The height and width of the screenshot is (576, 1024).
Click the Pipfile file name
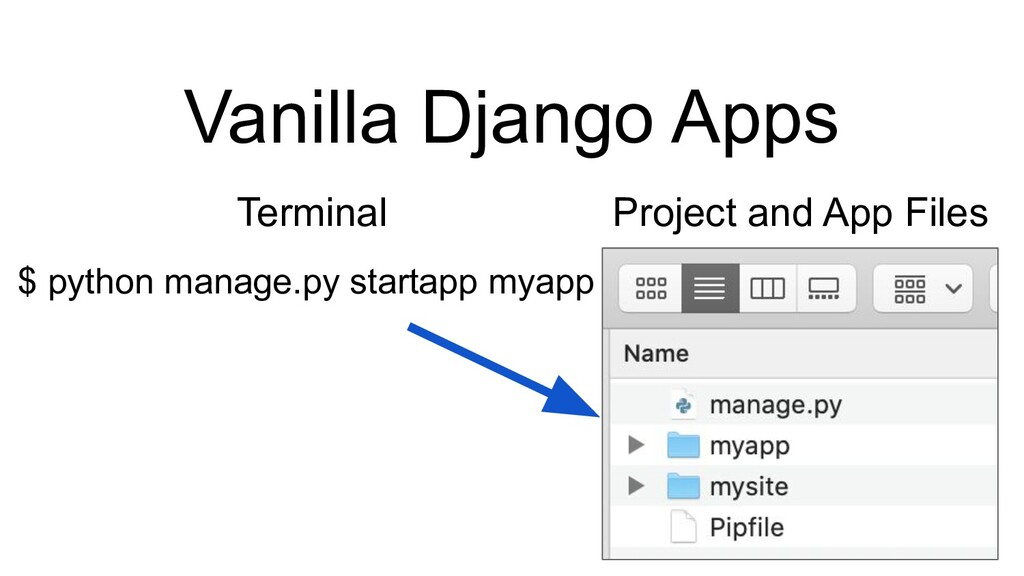pos(746,528)
